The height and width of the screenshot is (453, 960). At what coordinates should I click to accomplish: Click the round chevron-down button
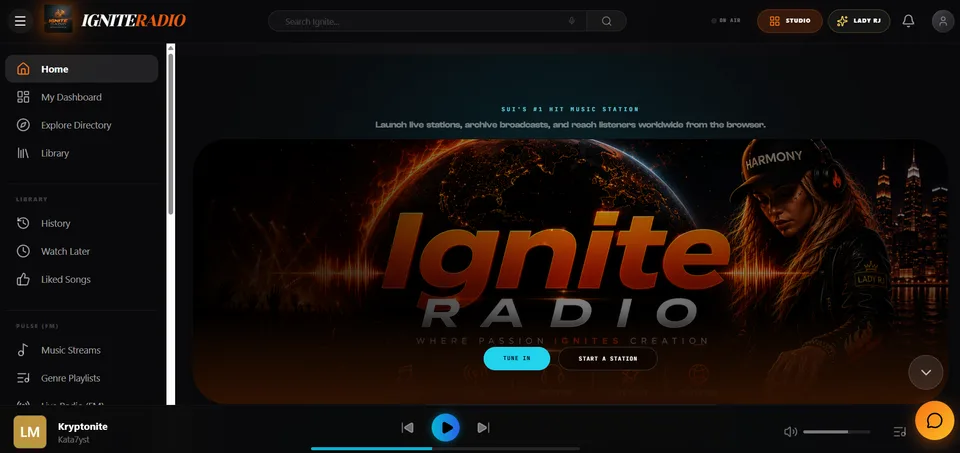tap(926, 372)
